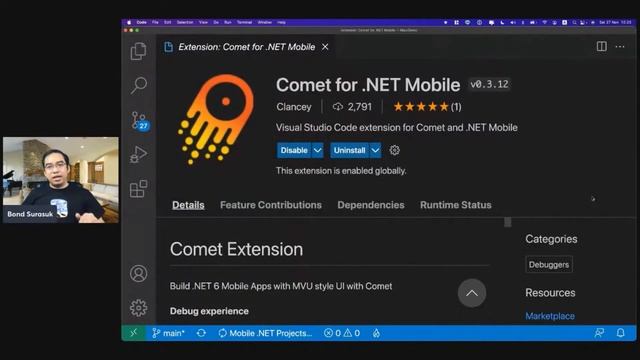Click the split editor right icon
The height and width of the screenshot is (360, 640).
pyautogui.click(x=601, y=47)
